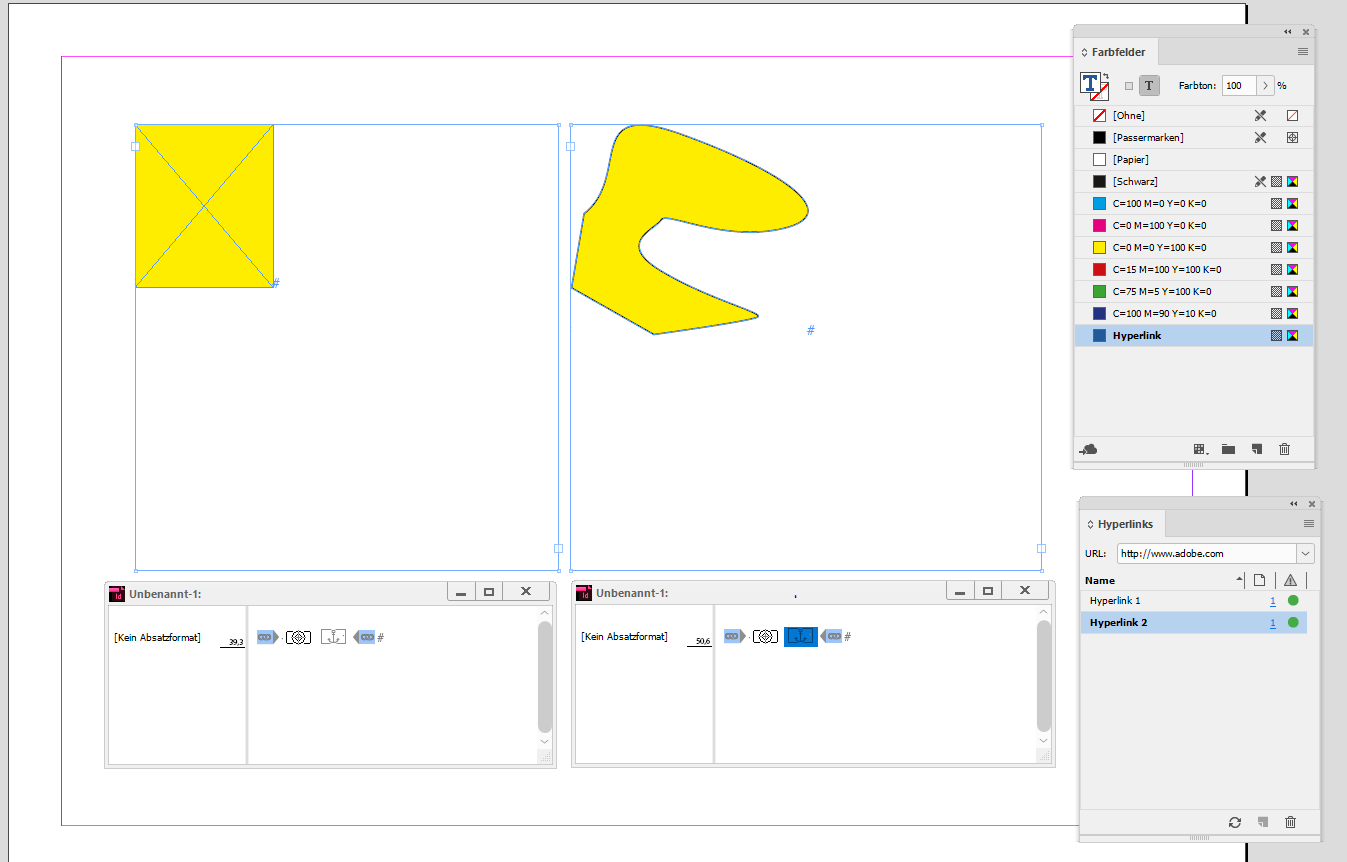Set formatting to affect text (T button)
Image resolution: width=1347 pixels, height=862 pixels.
1149,86
